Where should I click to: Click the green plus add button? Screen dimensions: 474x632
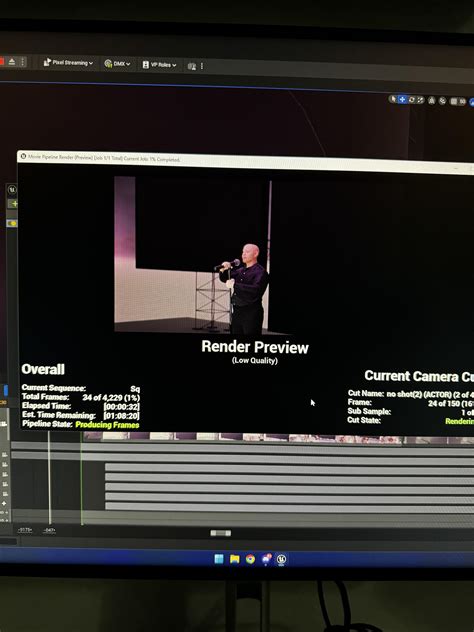click(x=14, y=204)
